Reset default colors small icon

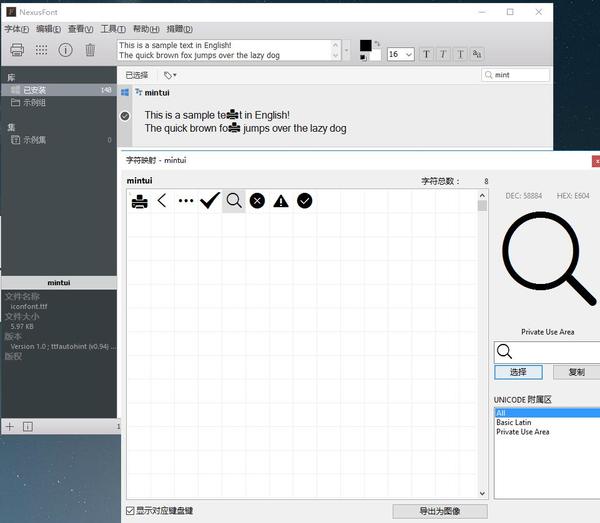[363, 57]
